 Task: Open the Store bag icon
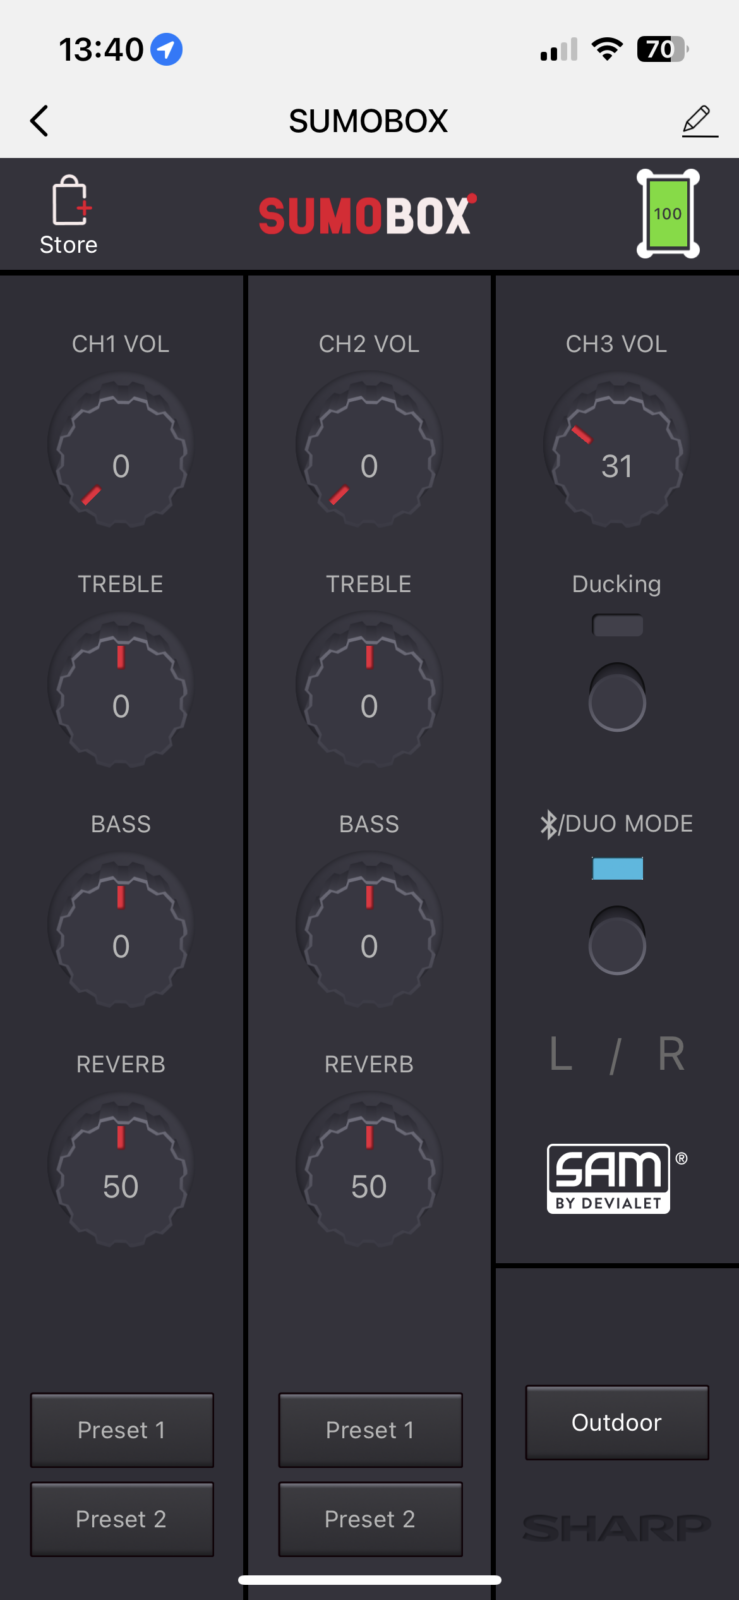pos(70,201)
